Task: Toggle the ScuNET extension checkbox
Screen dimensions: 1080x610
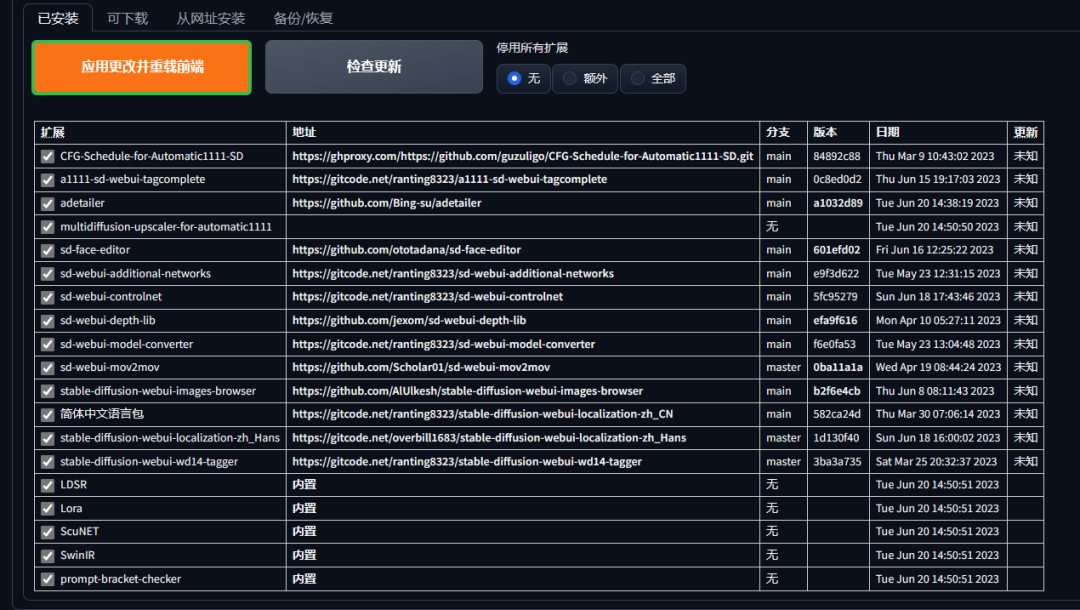Action: tap(48, 532)
